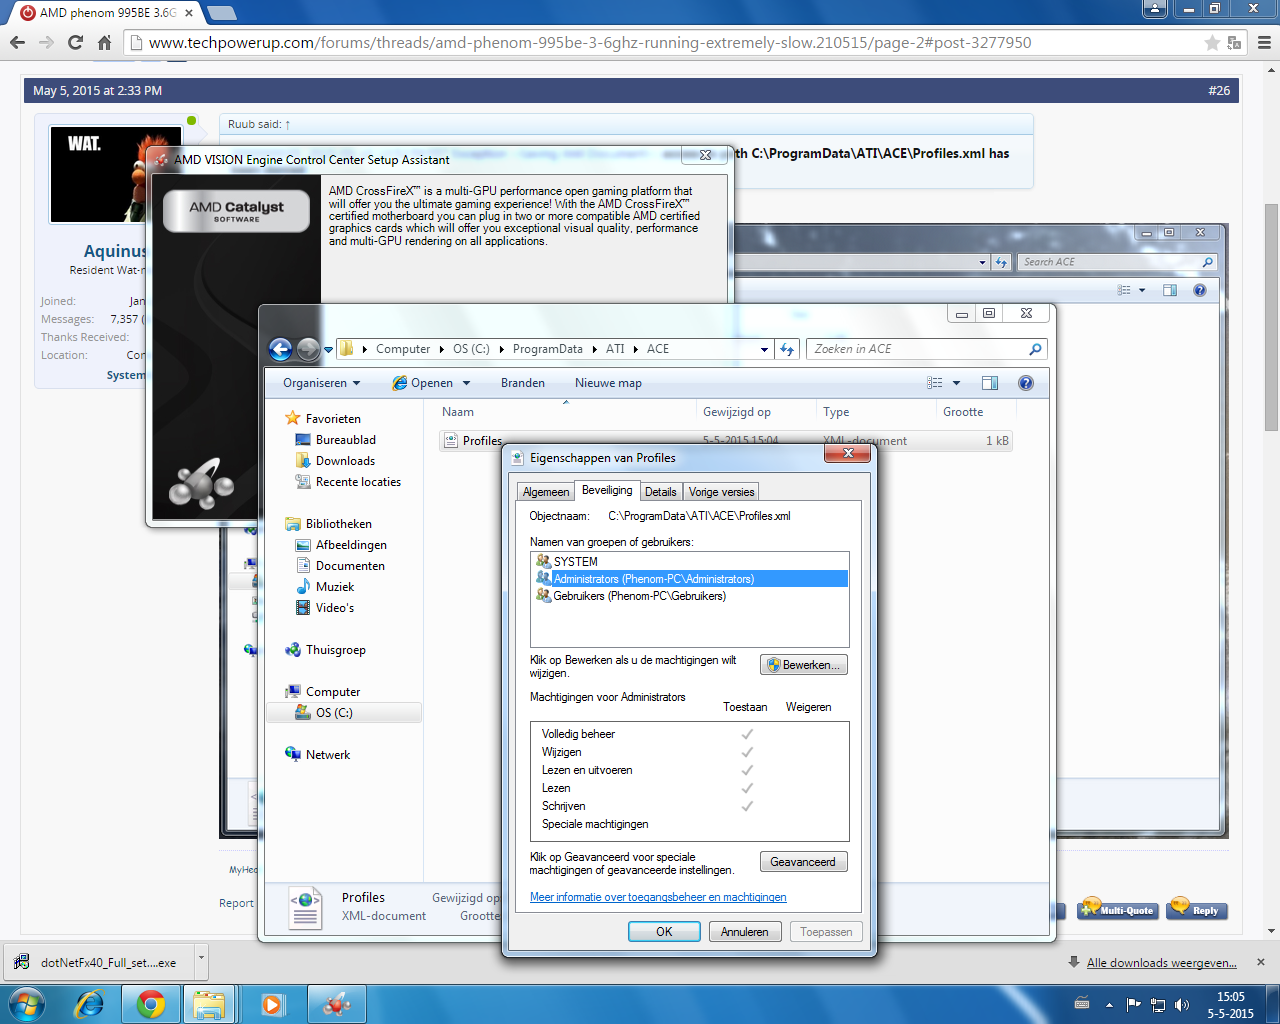This screenshot has height=1024, width=1280.
Task: Open Recente locaties in navigation pane
Action: point(358,482)
